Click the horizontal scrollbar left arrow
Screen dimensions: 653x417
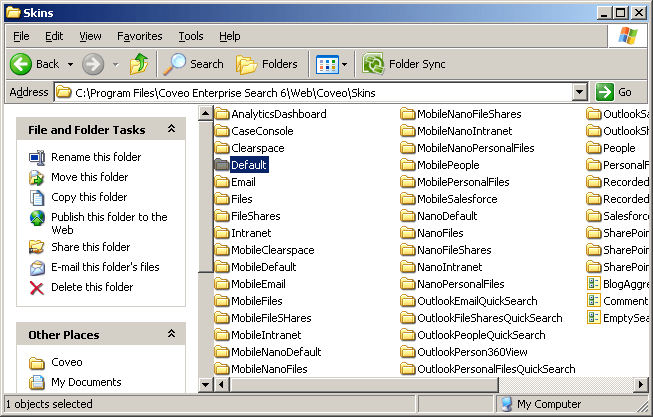tap(221, 384)
